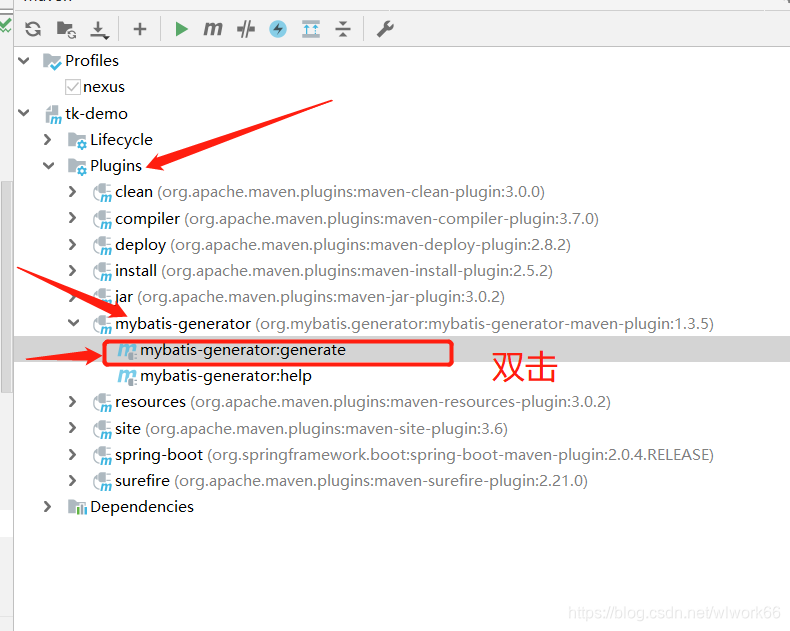Expand the compiler plugin node
The width and height of the screenshot is (790, 631).
(x=73, y=218)
